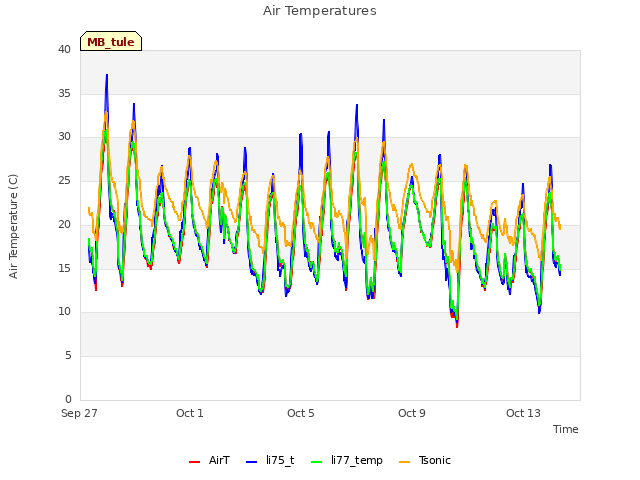The image size is (640, 480).
Task: Click the red AirT legend swatch
Action: [x=195, y=462]
